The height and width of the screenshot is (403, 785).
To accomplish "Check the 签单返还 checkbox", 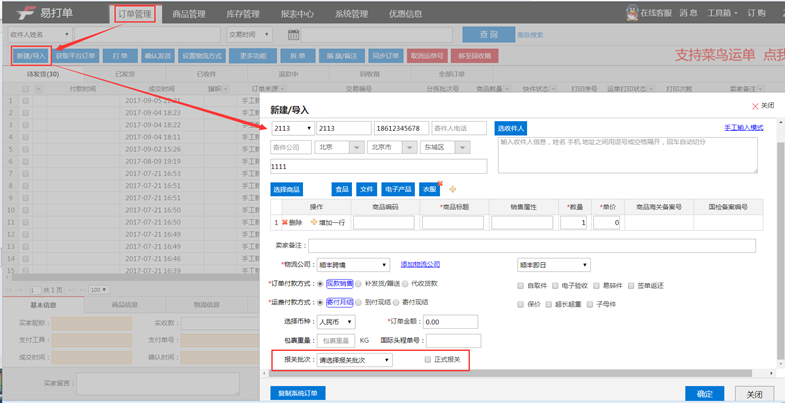I will click(631, 286).
